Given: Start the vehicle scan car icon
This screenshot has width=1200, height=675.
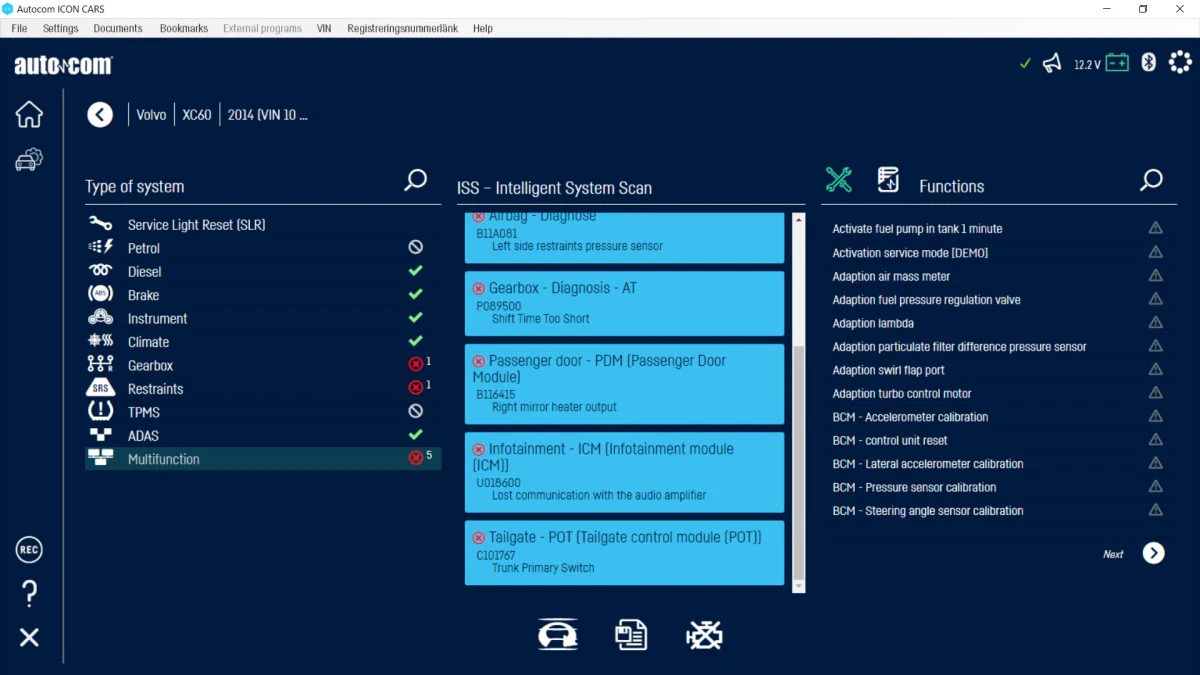Looking at the screenshot, I should point(558,635).
